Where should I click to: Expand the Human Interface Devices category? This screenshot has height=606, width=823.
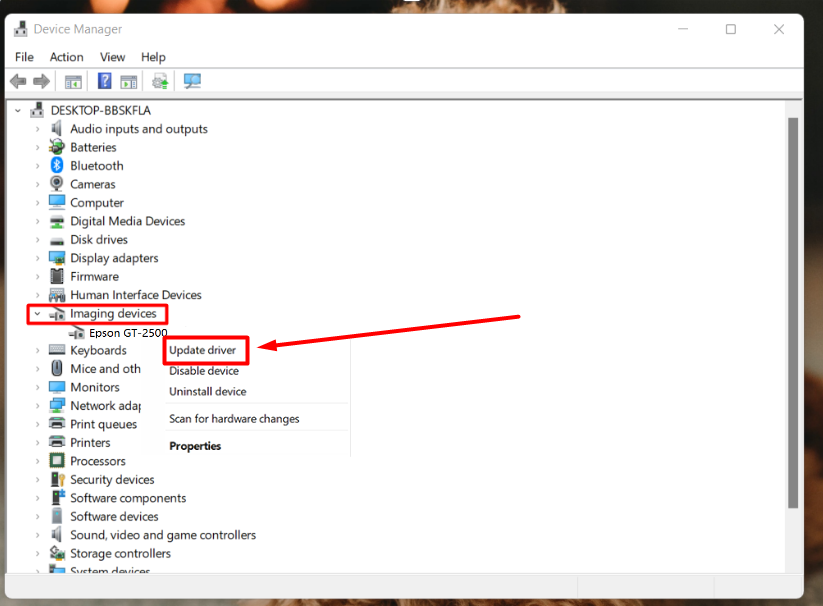[x=37, y=295]
